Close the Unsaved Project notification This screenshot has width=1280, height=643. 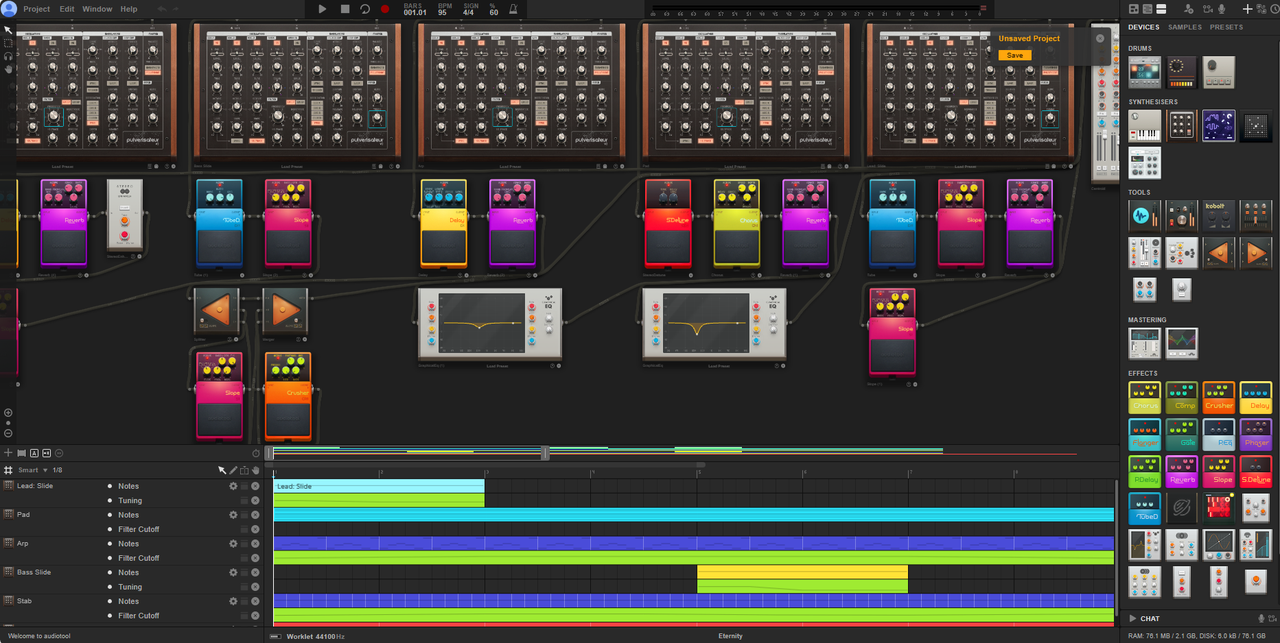pyautogui.click(x=1100, y=38)
